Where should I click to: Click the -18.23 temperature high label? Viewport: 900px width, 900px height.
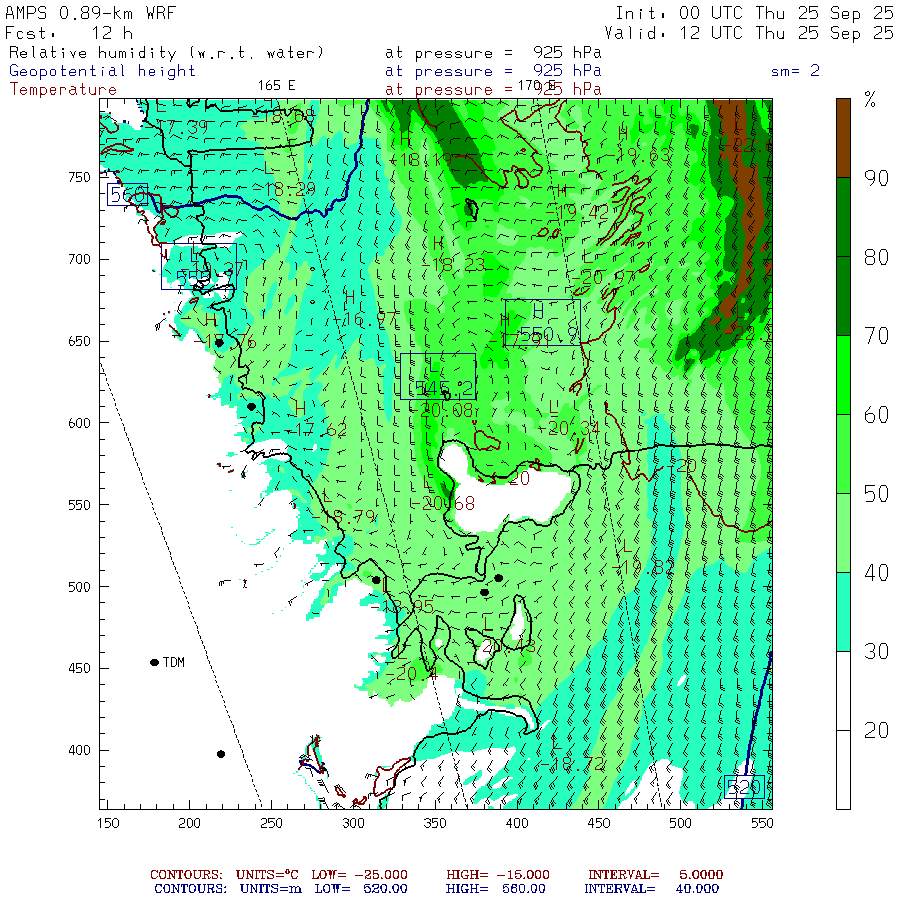click(x=453, y=265)
